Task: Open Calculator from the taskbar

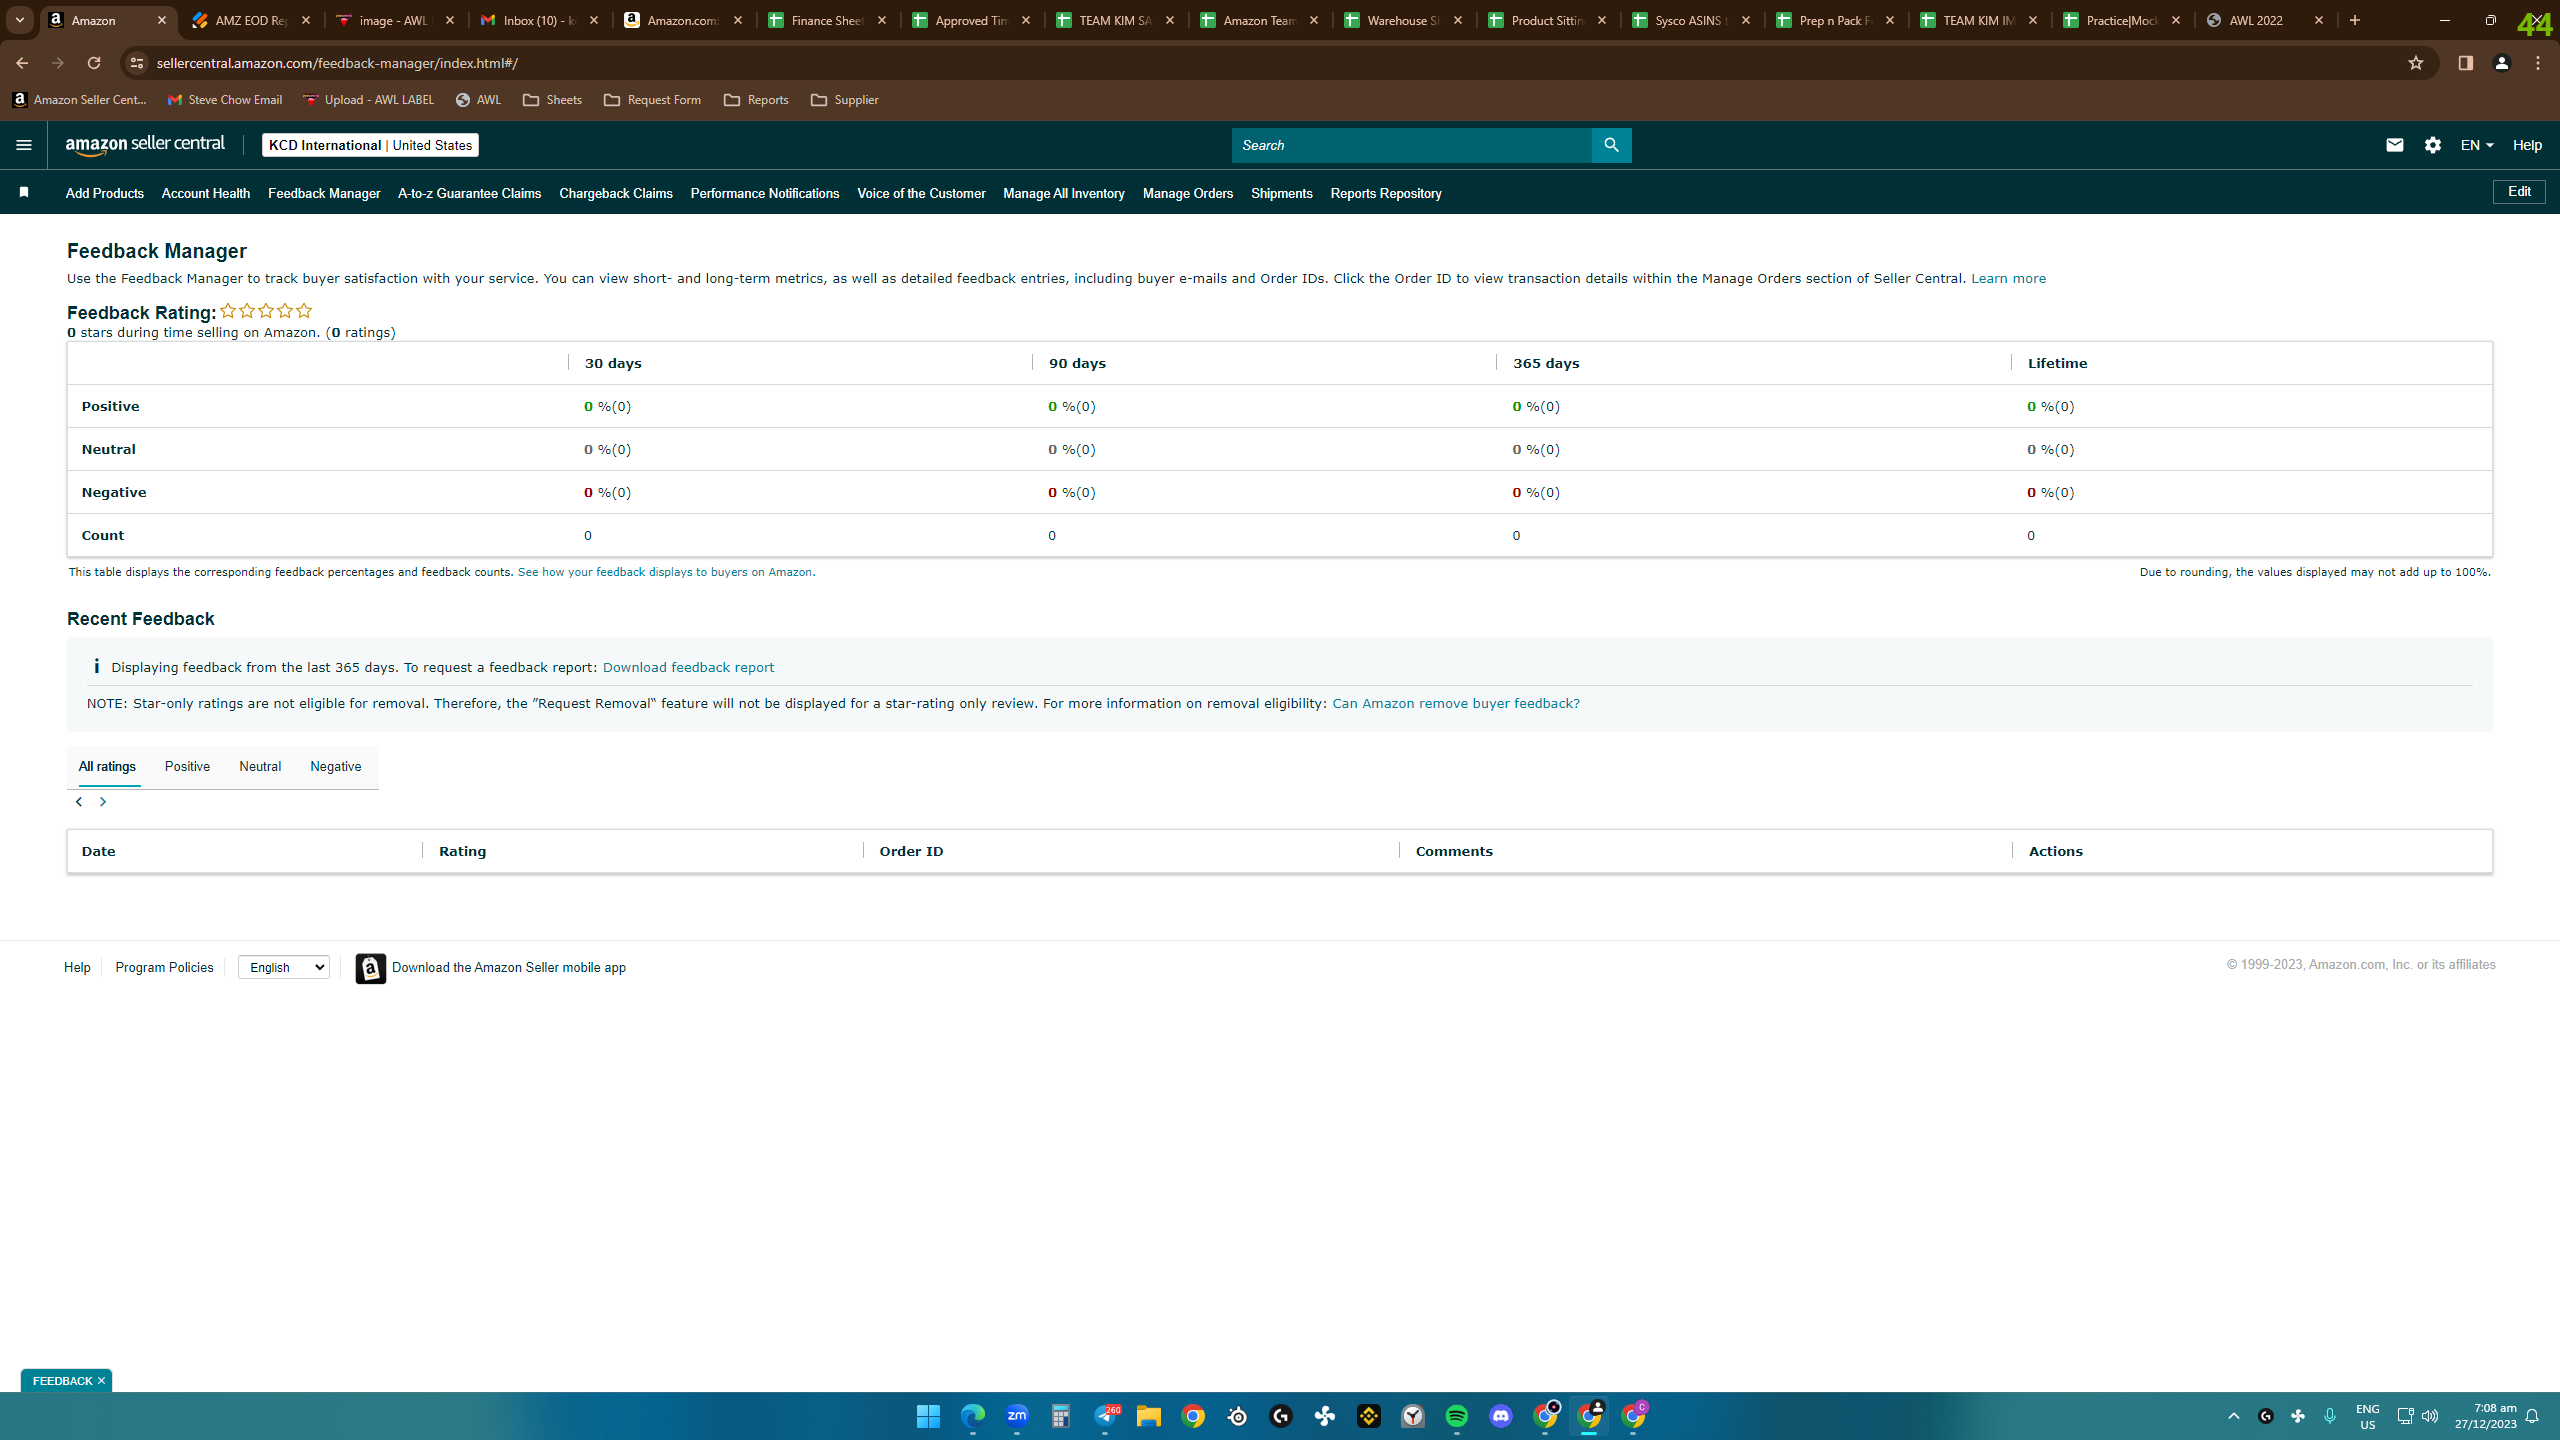Action: coord(1061,1416)
